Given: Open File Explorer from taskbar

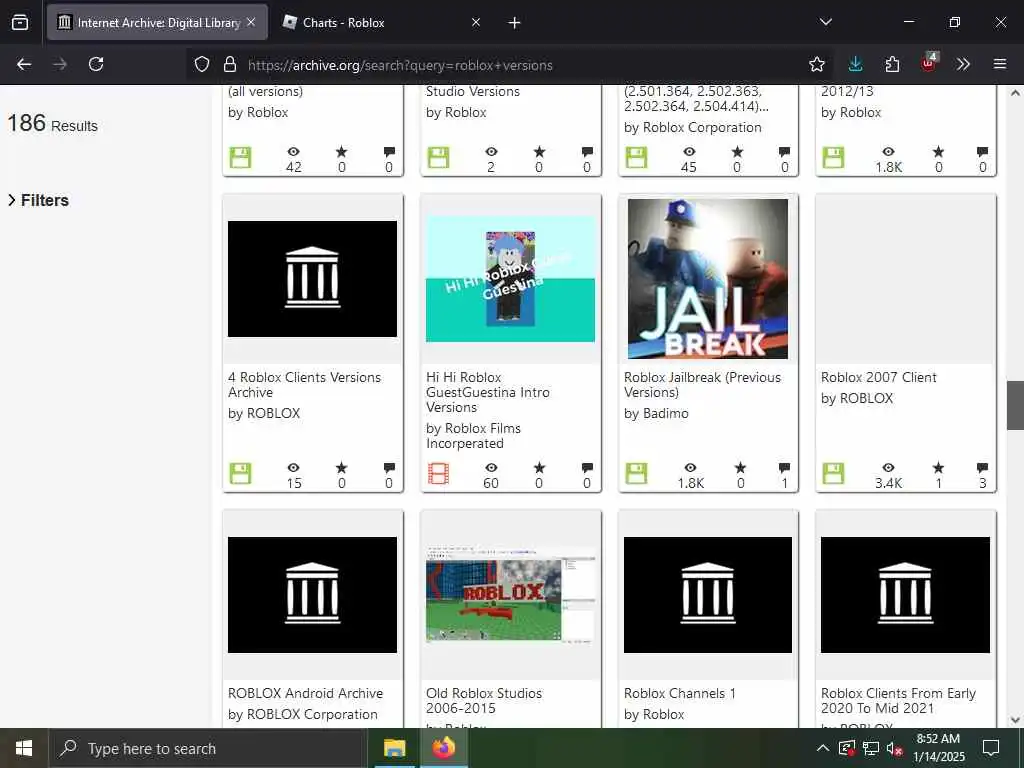Looking at the screenshot, I should [394, 748].
